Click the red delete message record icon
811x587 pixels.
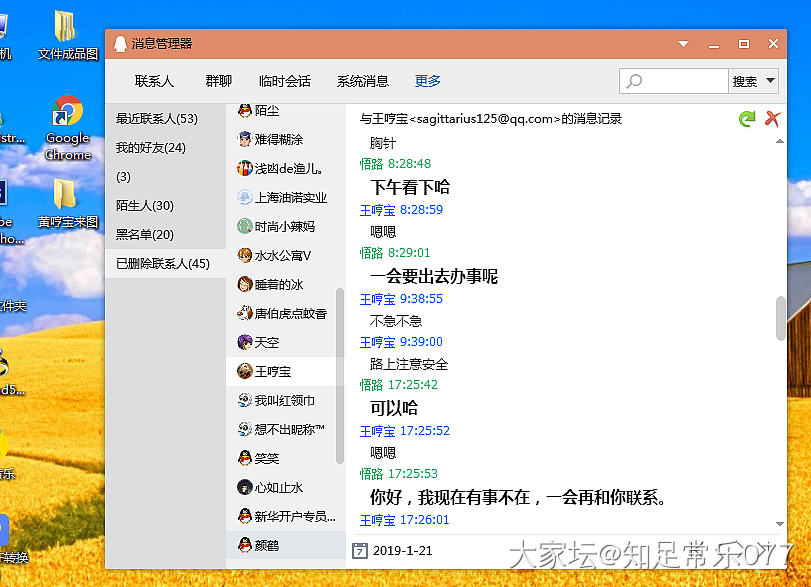(x=771, y=119)
